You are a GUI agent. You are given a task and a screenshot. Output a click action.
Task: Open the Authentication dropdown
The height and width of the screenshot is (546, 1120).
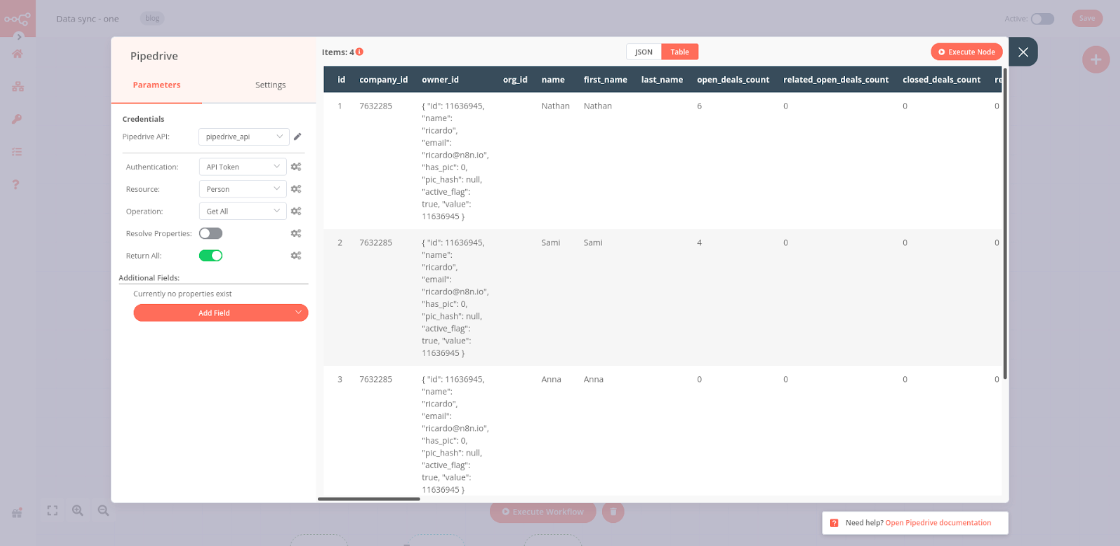point(243,167)
